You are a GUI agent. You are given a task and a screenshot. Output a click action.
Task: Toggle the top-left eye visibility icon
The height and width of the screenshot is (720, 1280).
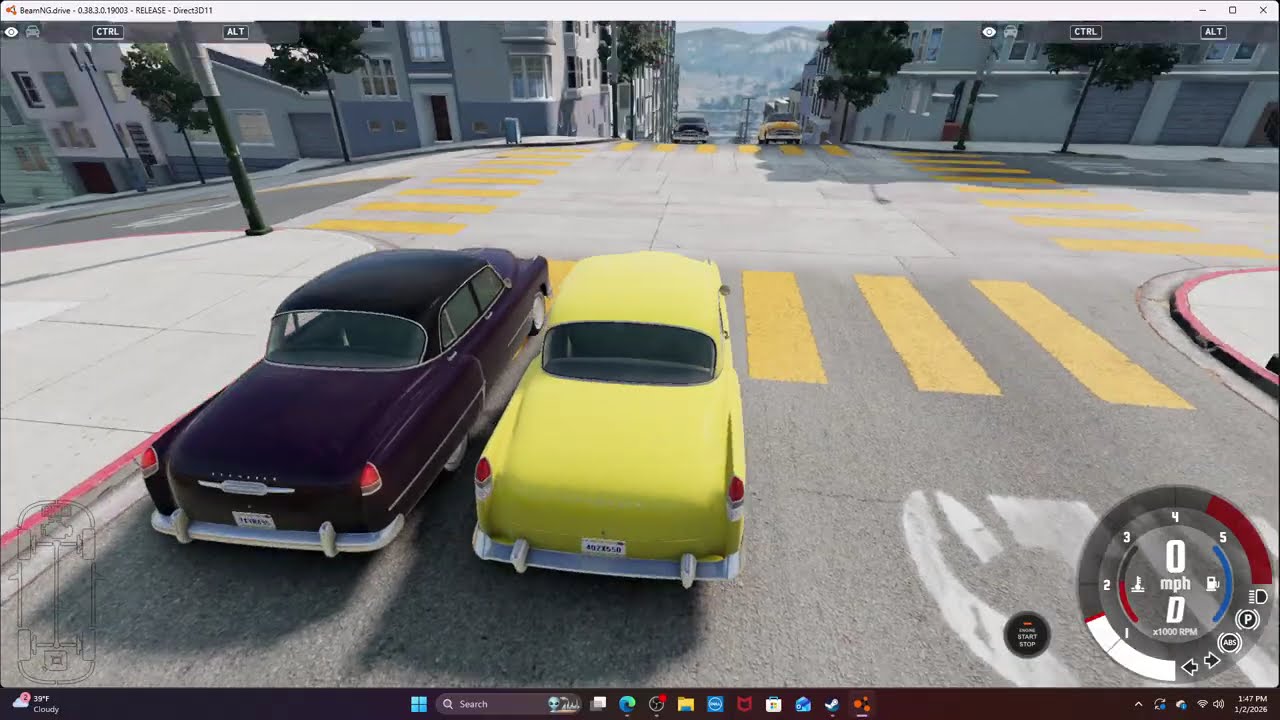click(x=11, y=32)
